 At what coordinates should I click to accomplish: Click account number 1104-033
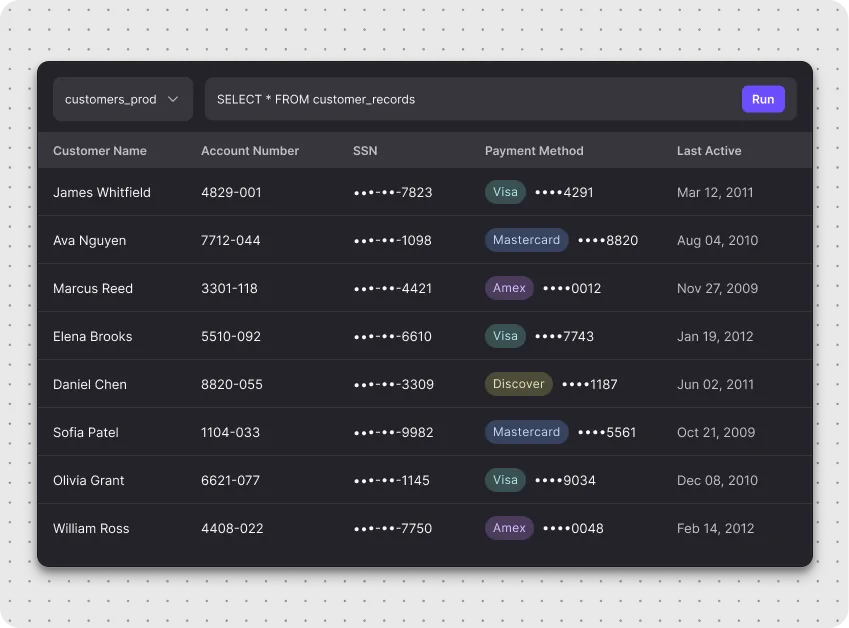(x=230, y=432)
